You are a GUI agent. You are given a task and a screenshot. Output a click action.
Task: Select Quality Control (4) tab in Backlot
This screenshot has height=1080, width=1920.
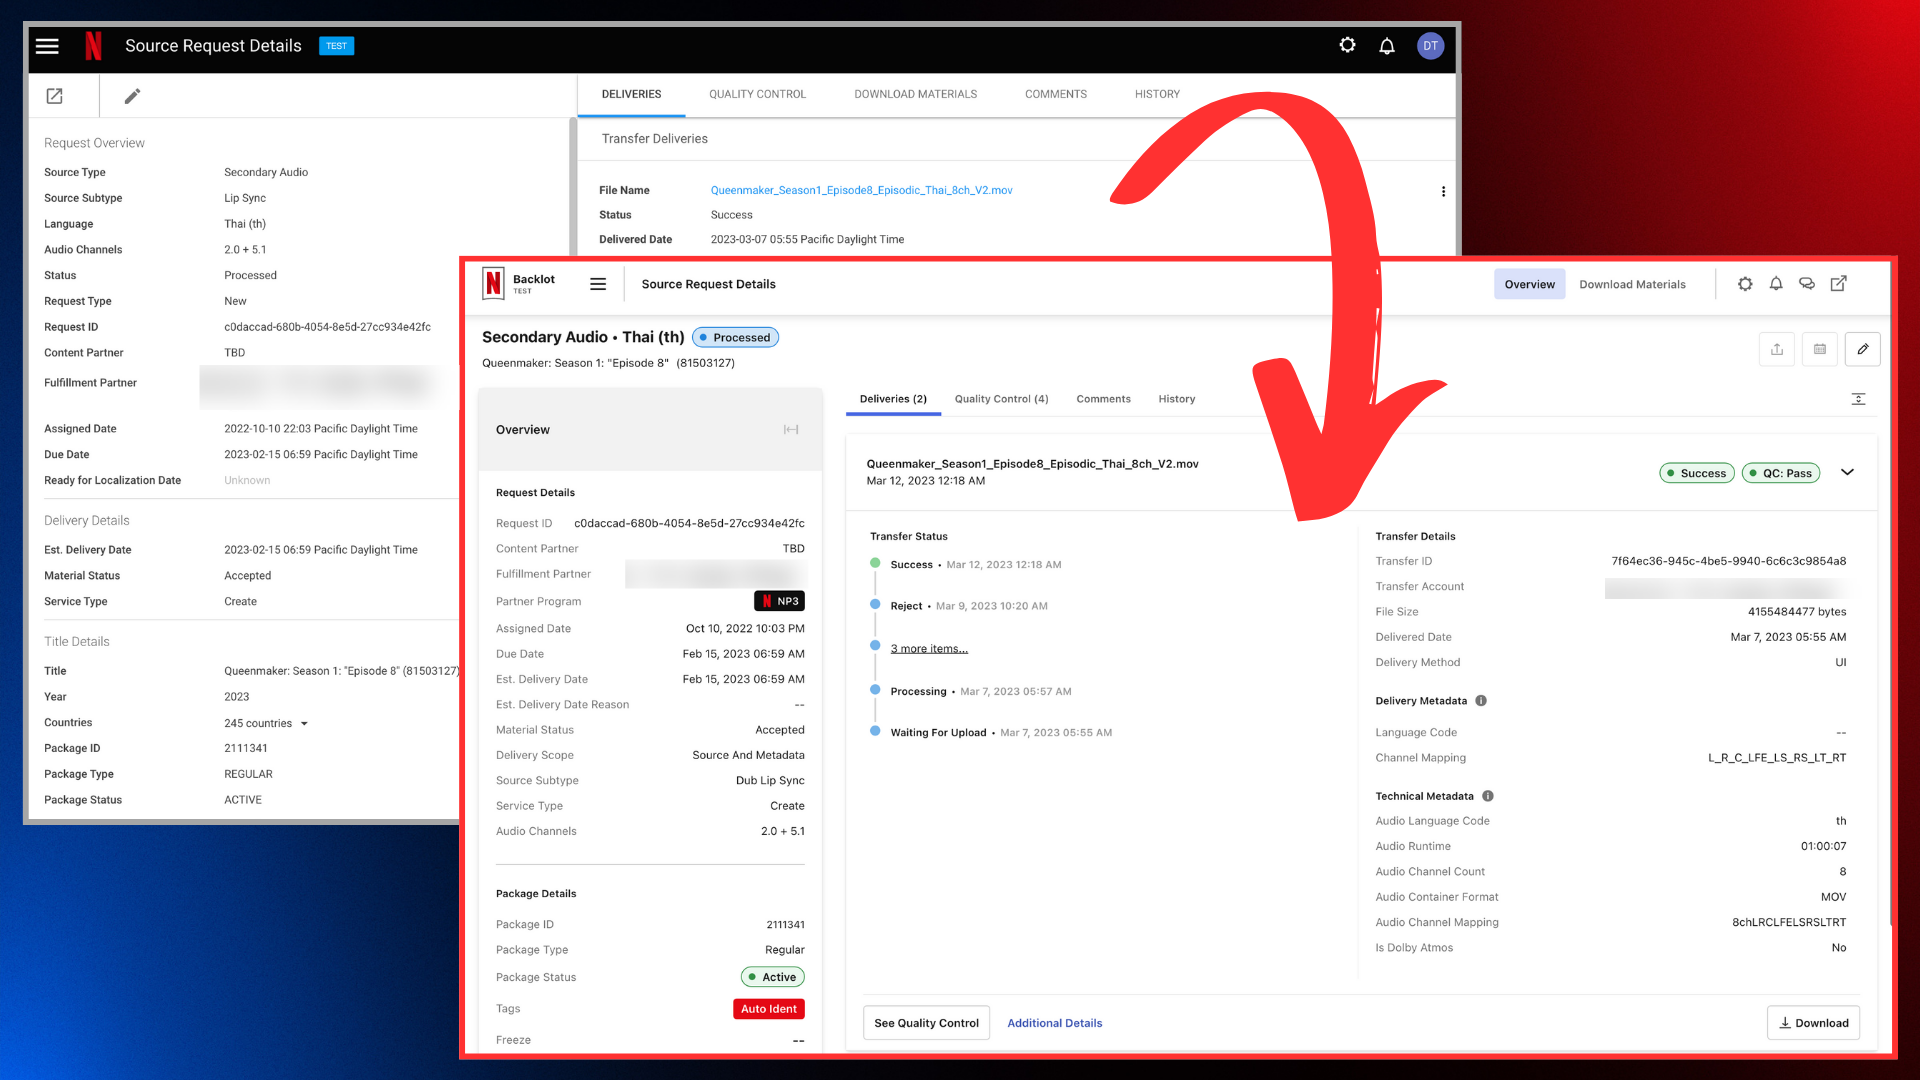1001,399
